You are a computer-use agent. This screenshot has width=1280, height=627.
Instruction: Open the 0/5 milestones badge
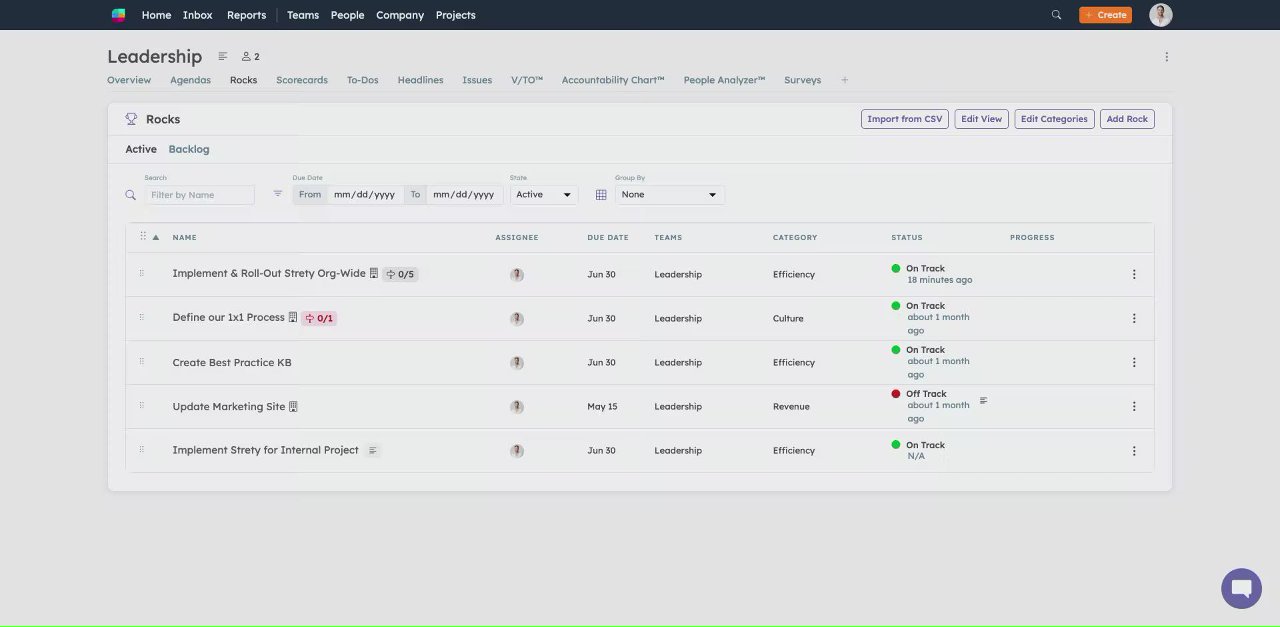[x=400, y=274]
